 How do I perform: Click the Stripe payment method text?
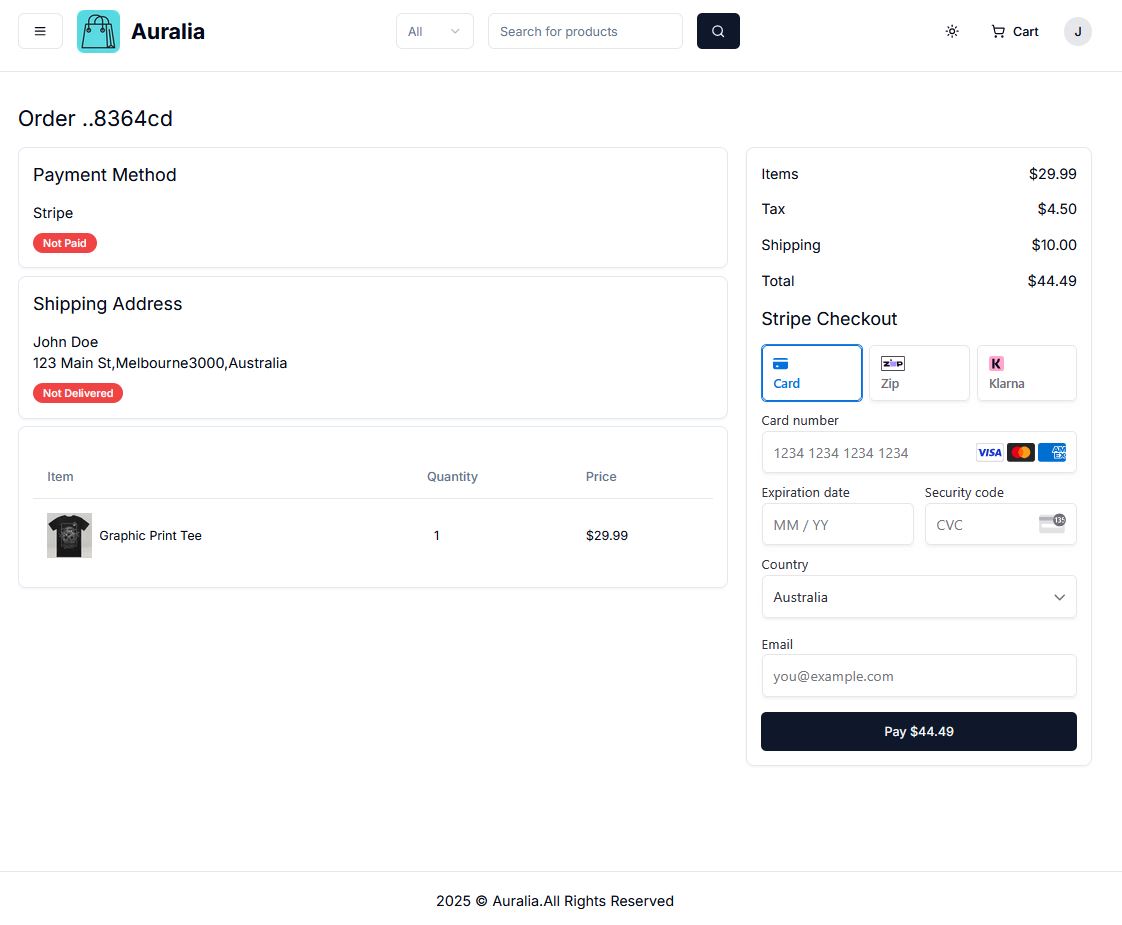(x=53, y=212)
